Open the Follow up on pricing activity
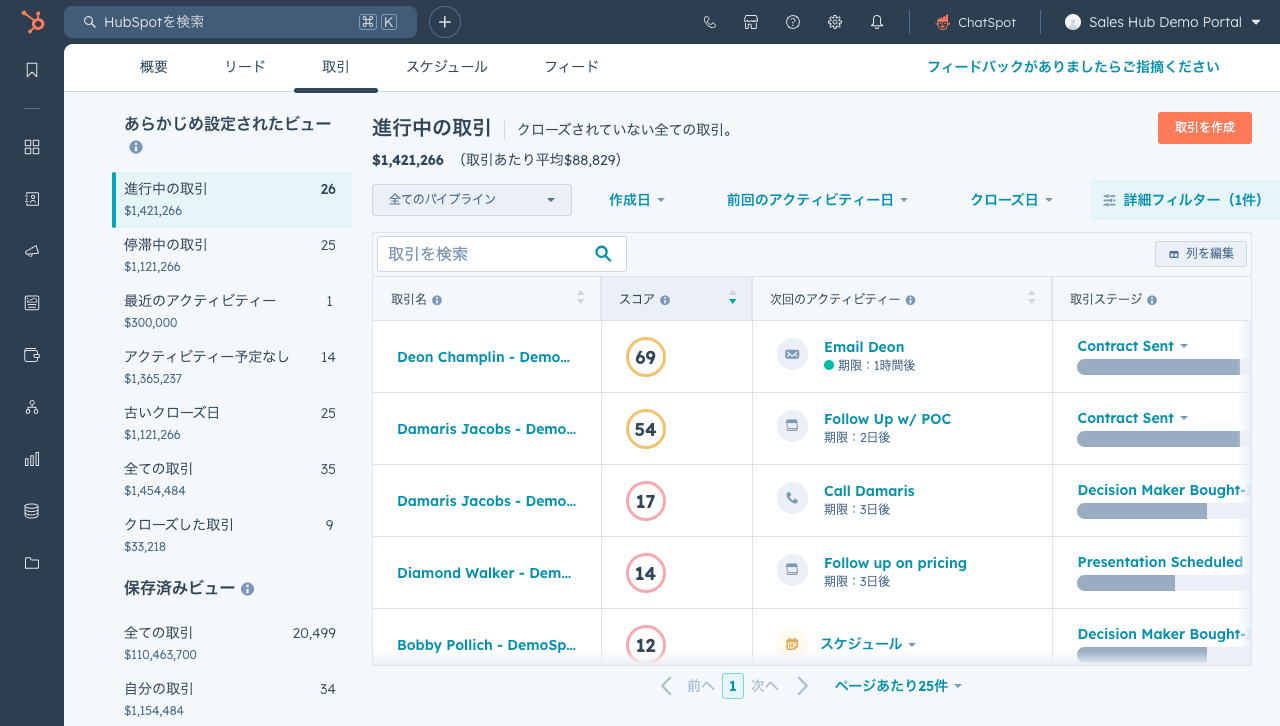Screen dimensions: 1280x726 895,563
